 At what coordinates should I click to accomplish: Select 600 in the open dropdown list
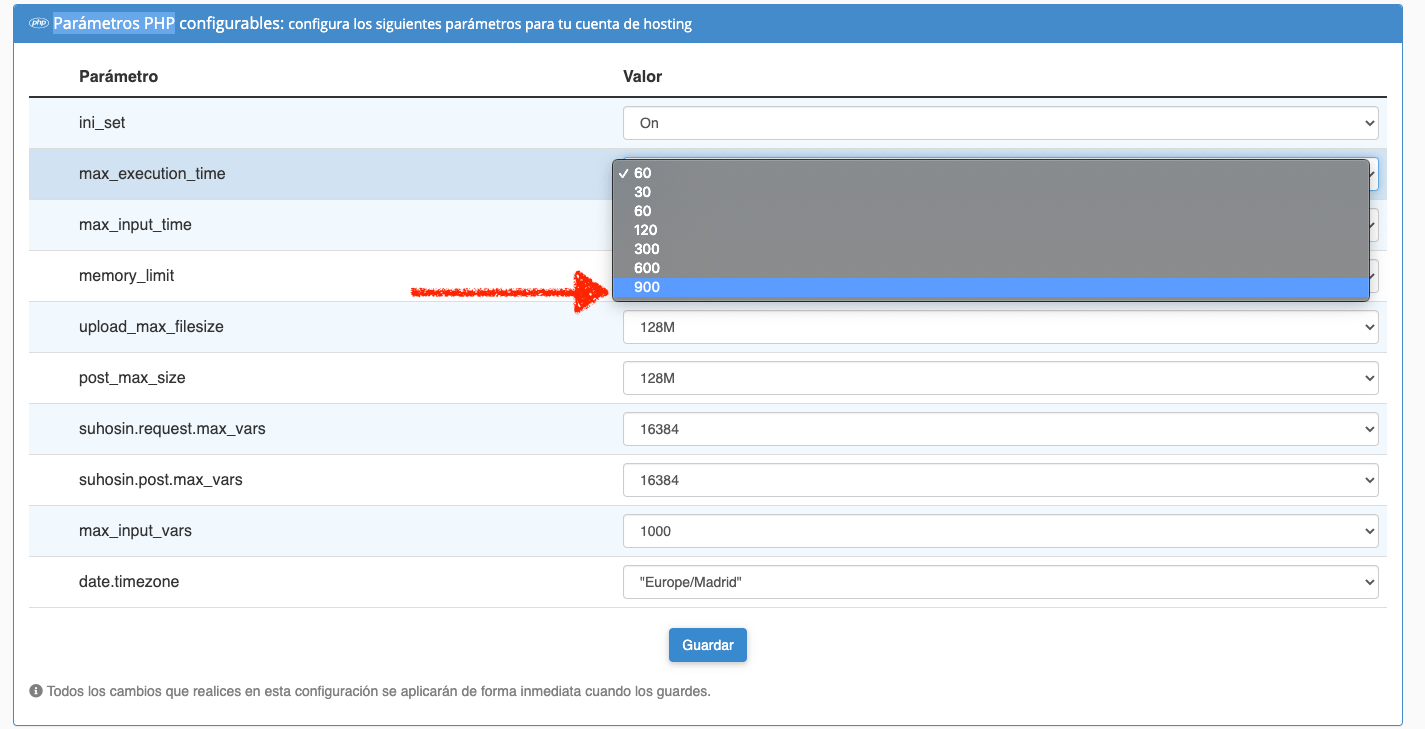(x=990, y=268)
